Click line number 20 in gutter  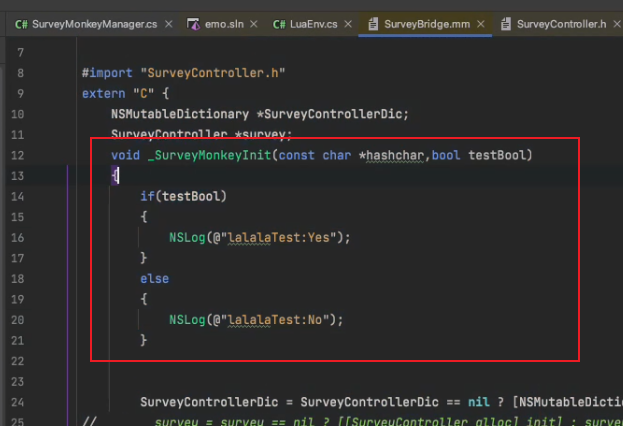point(17,320)
